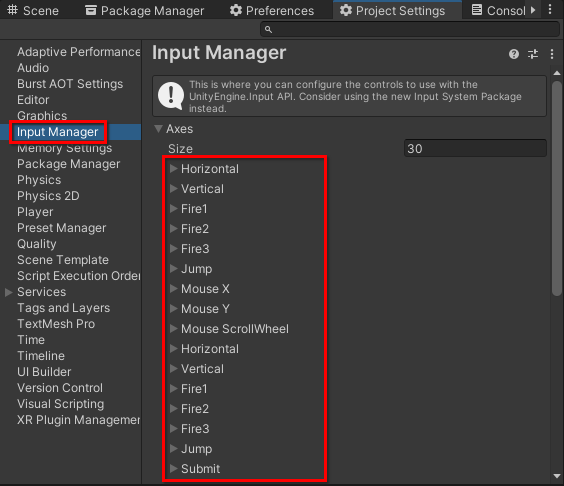
Task: Click the tab overflow arrow next to Console
Action: (533, 10)
